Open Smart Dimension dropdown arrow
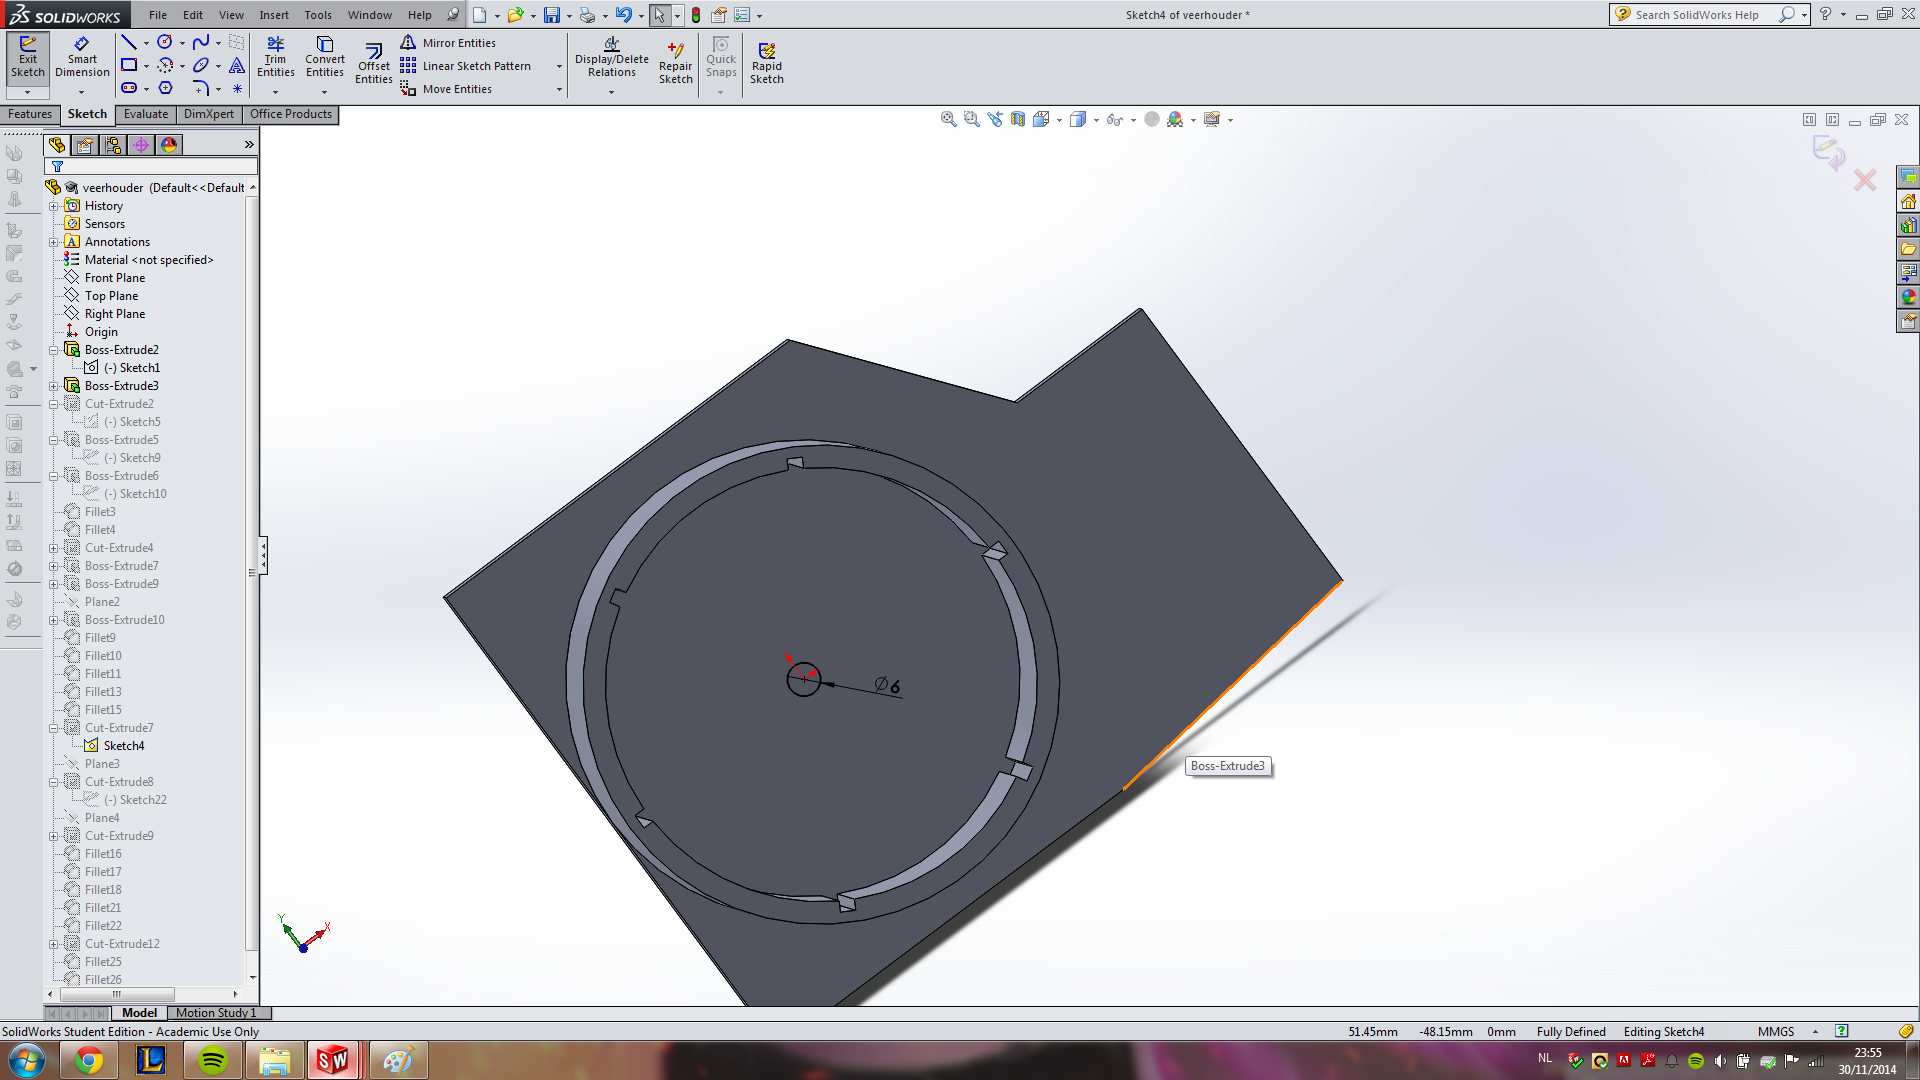The image size is (1920, 1080). tap(82, 92)
